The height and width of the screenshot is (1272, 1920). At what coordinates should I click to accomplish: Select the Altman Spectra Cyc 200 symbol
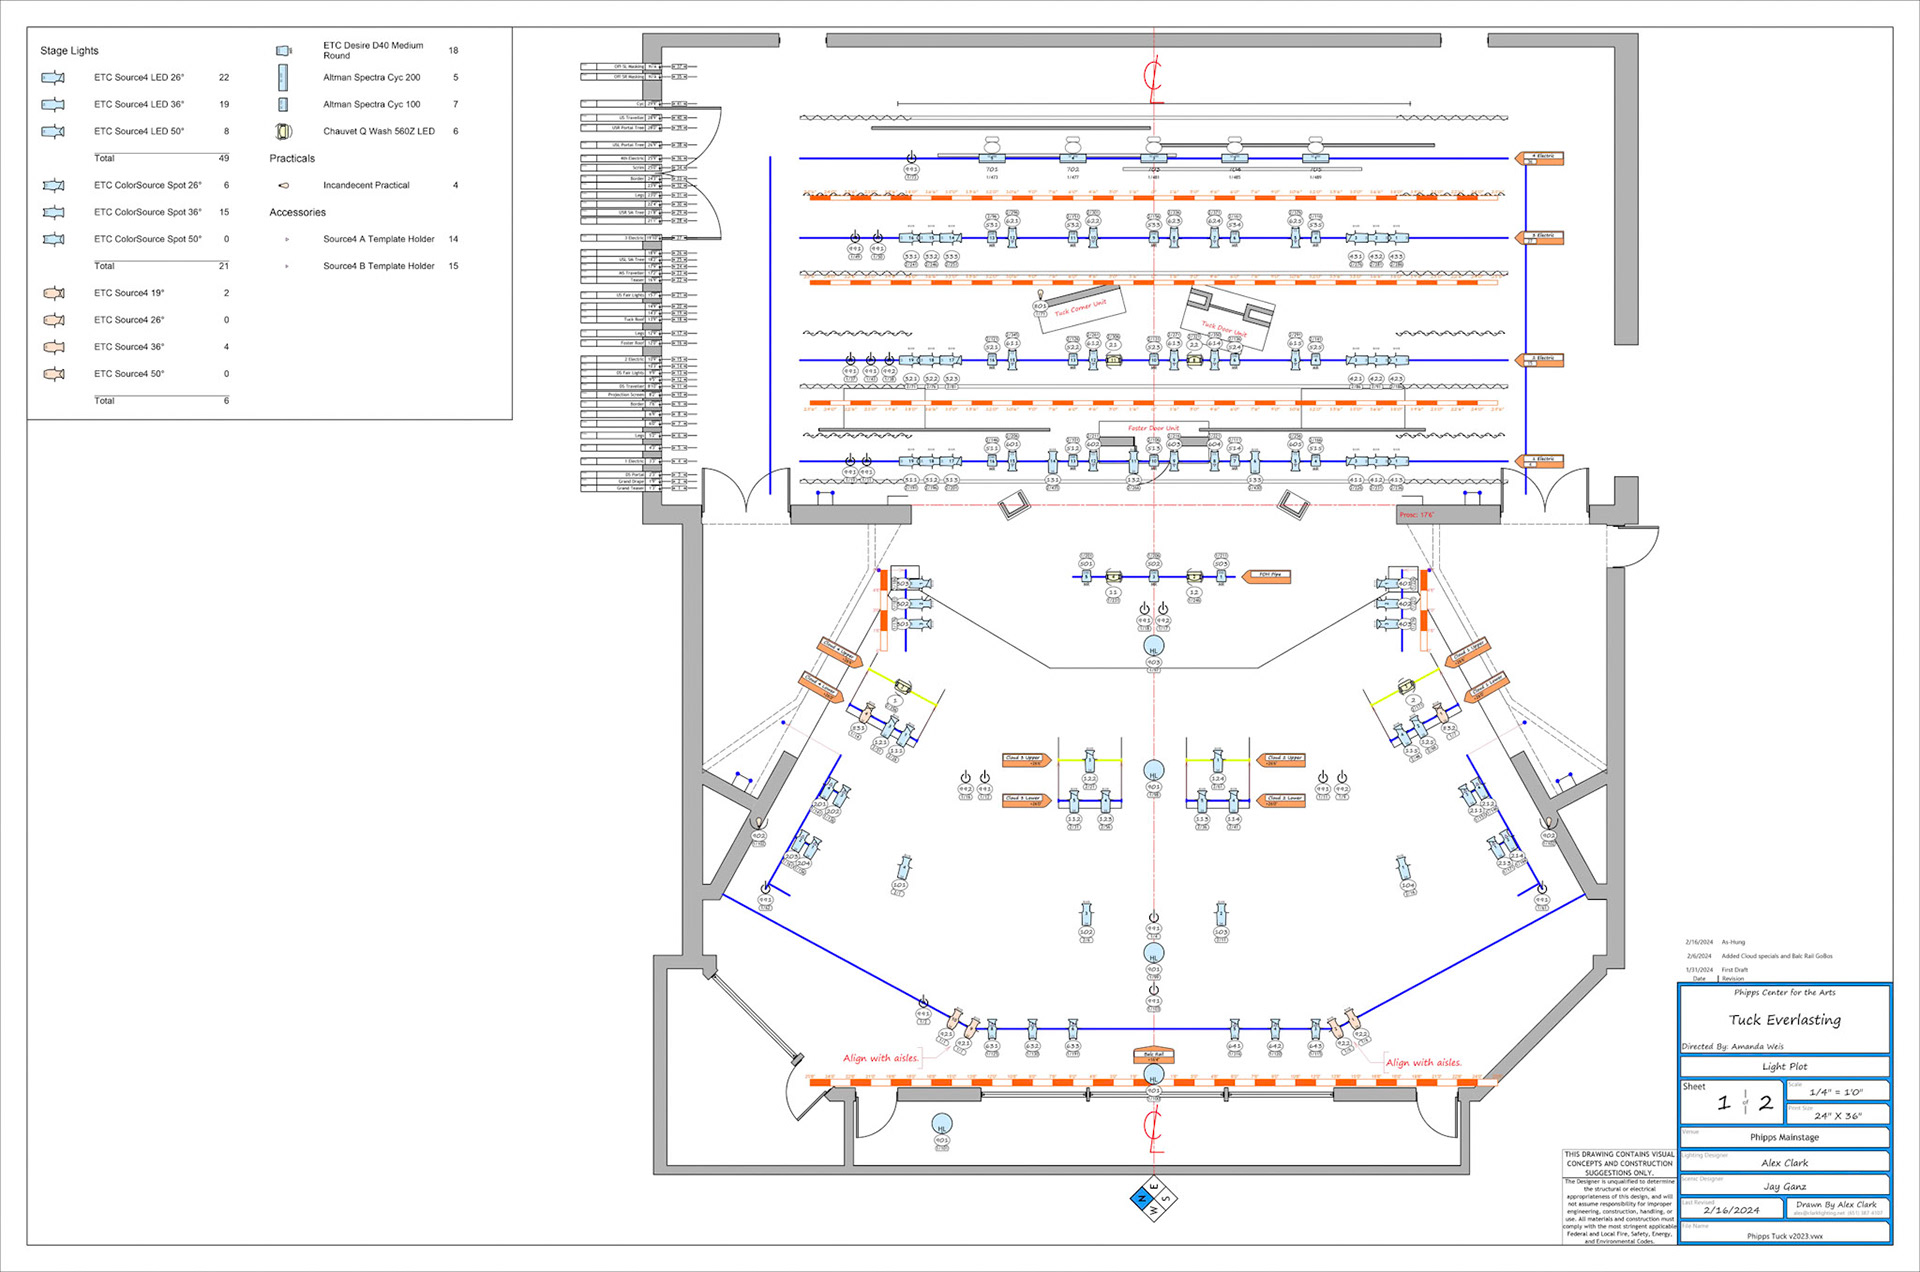click(x=283, y=77)
